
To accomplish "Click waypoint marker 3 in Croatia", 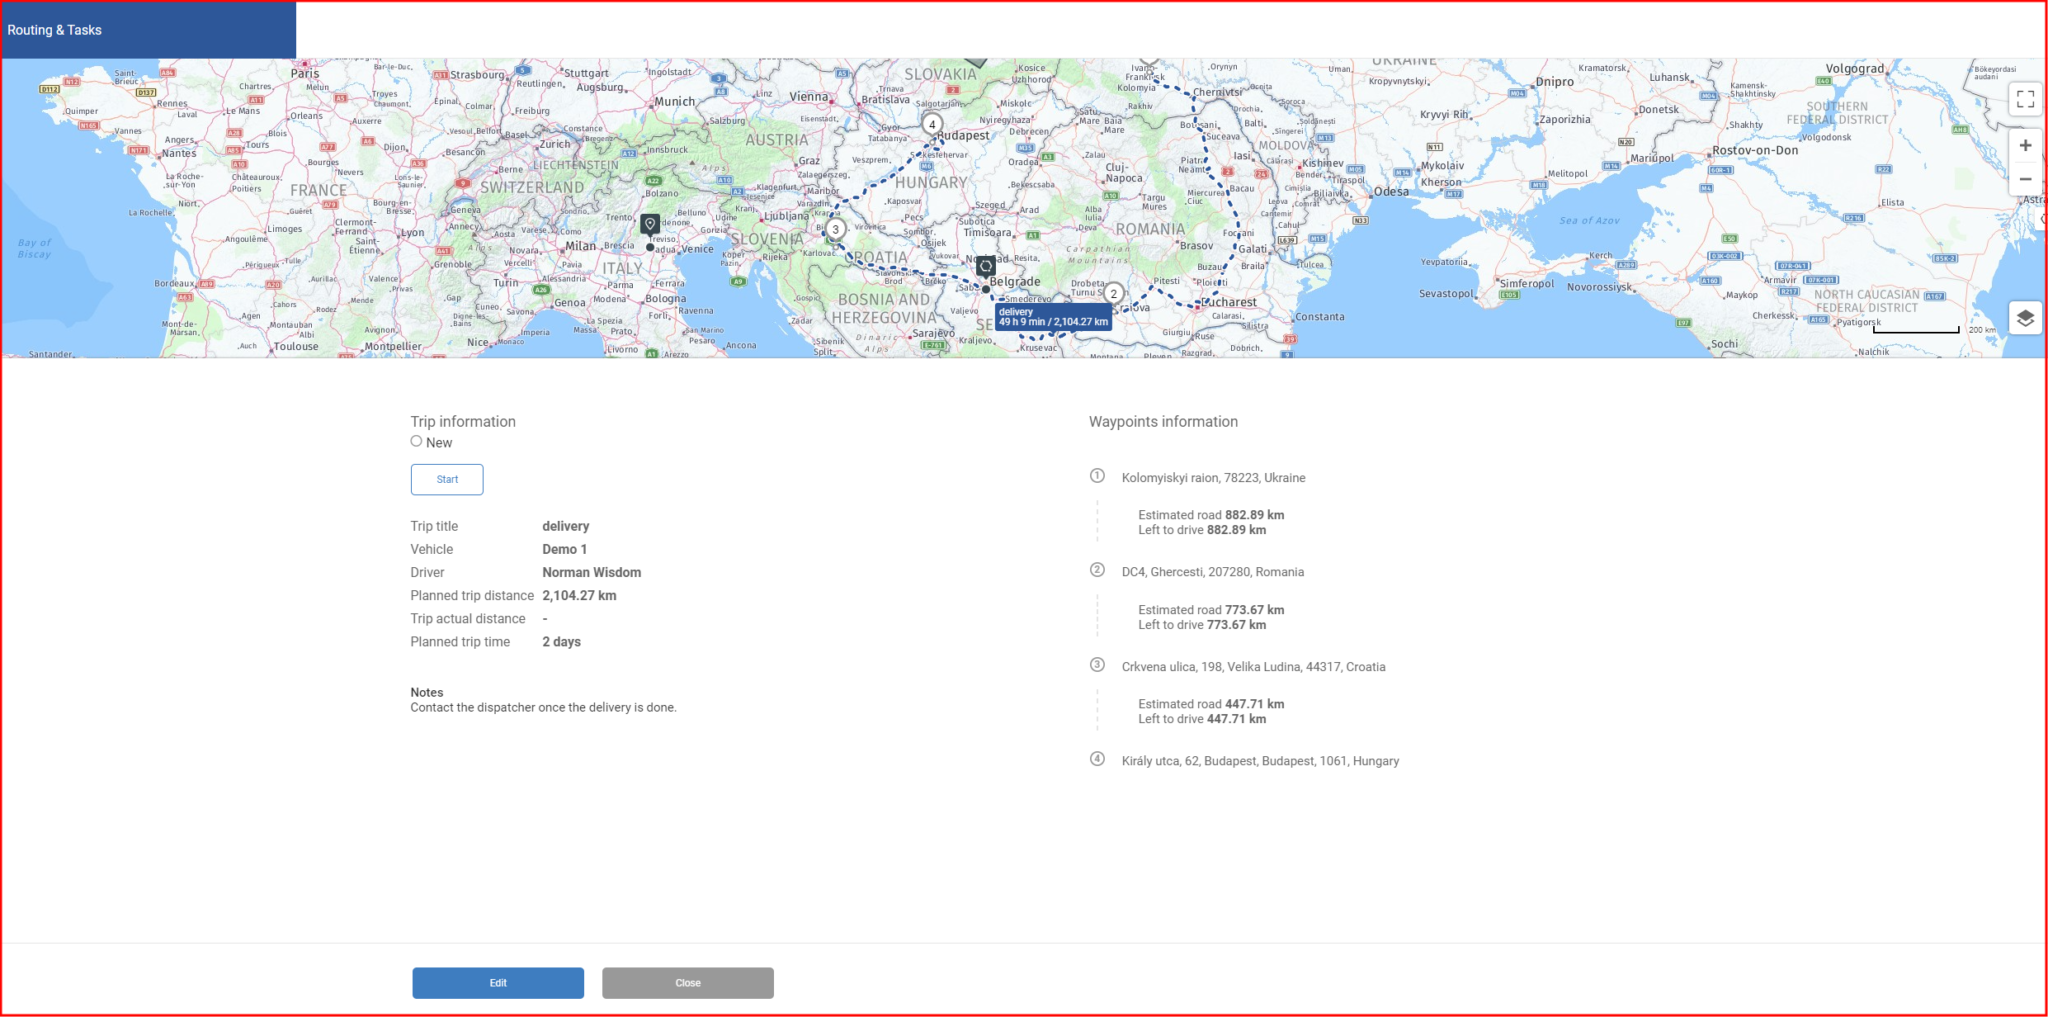I will click(x=836, y=229).
